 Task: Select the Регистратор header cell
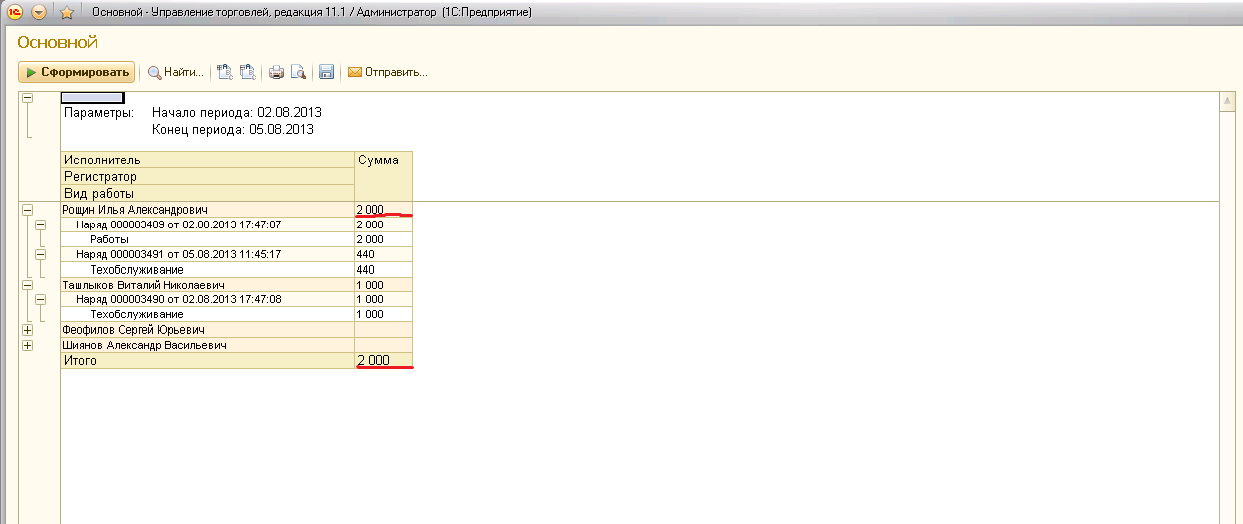tap(208, 176)
